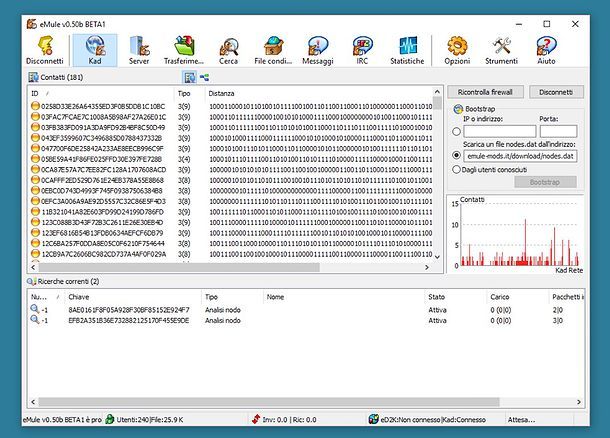This screenshot has height=438, width=610.
Task: Open the Server toolbar section
Action: pyautogui.click(x=139, y=50)
